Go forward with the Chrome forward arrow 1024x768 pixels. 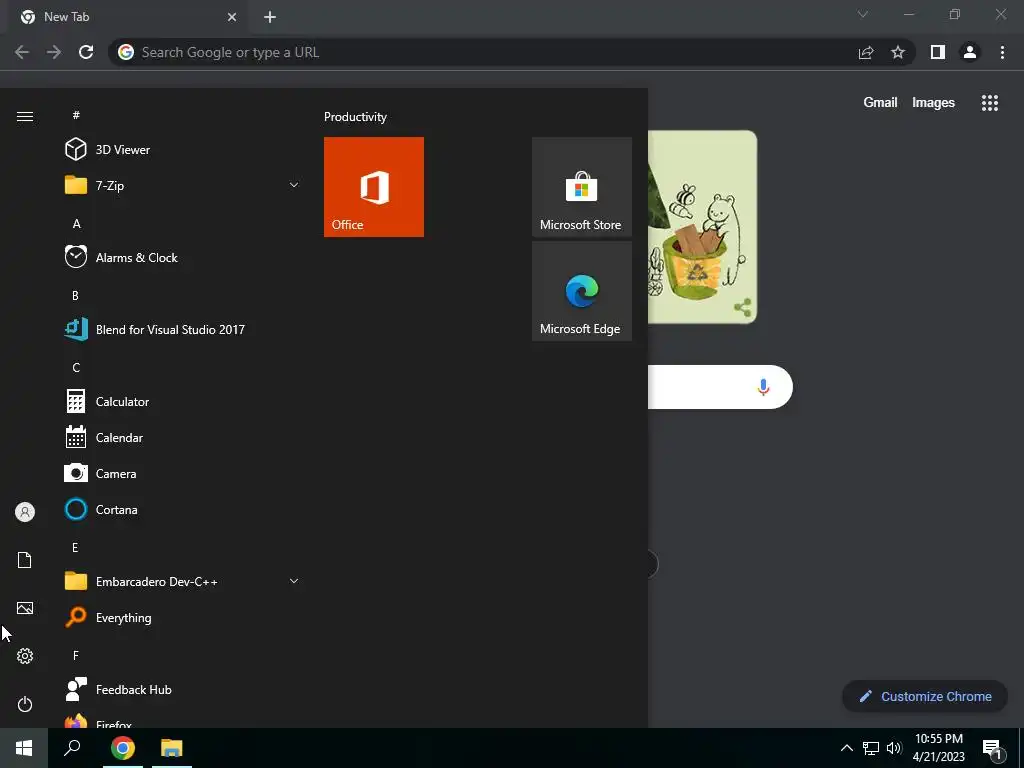54,52
